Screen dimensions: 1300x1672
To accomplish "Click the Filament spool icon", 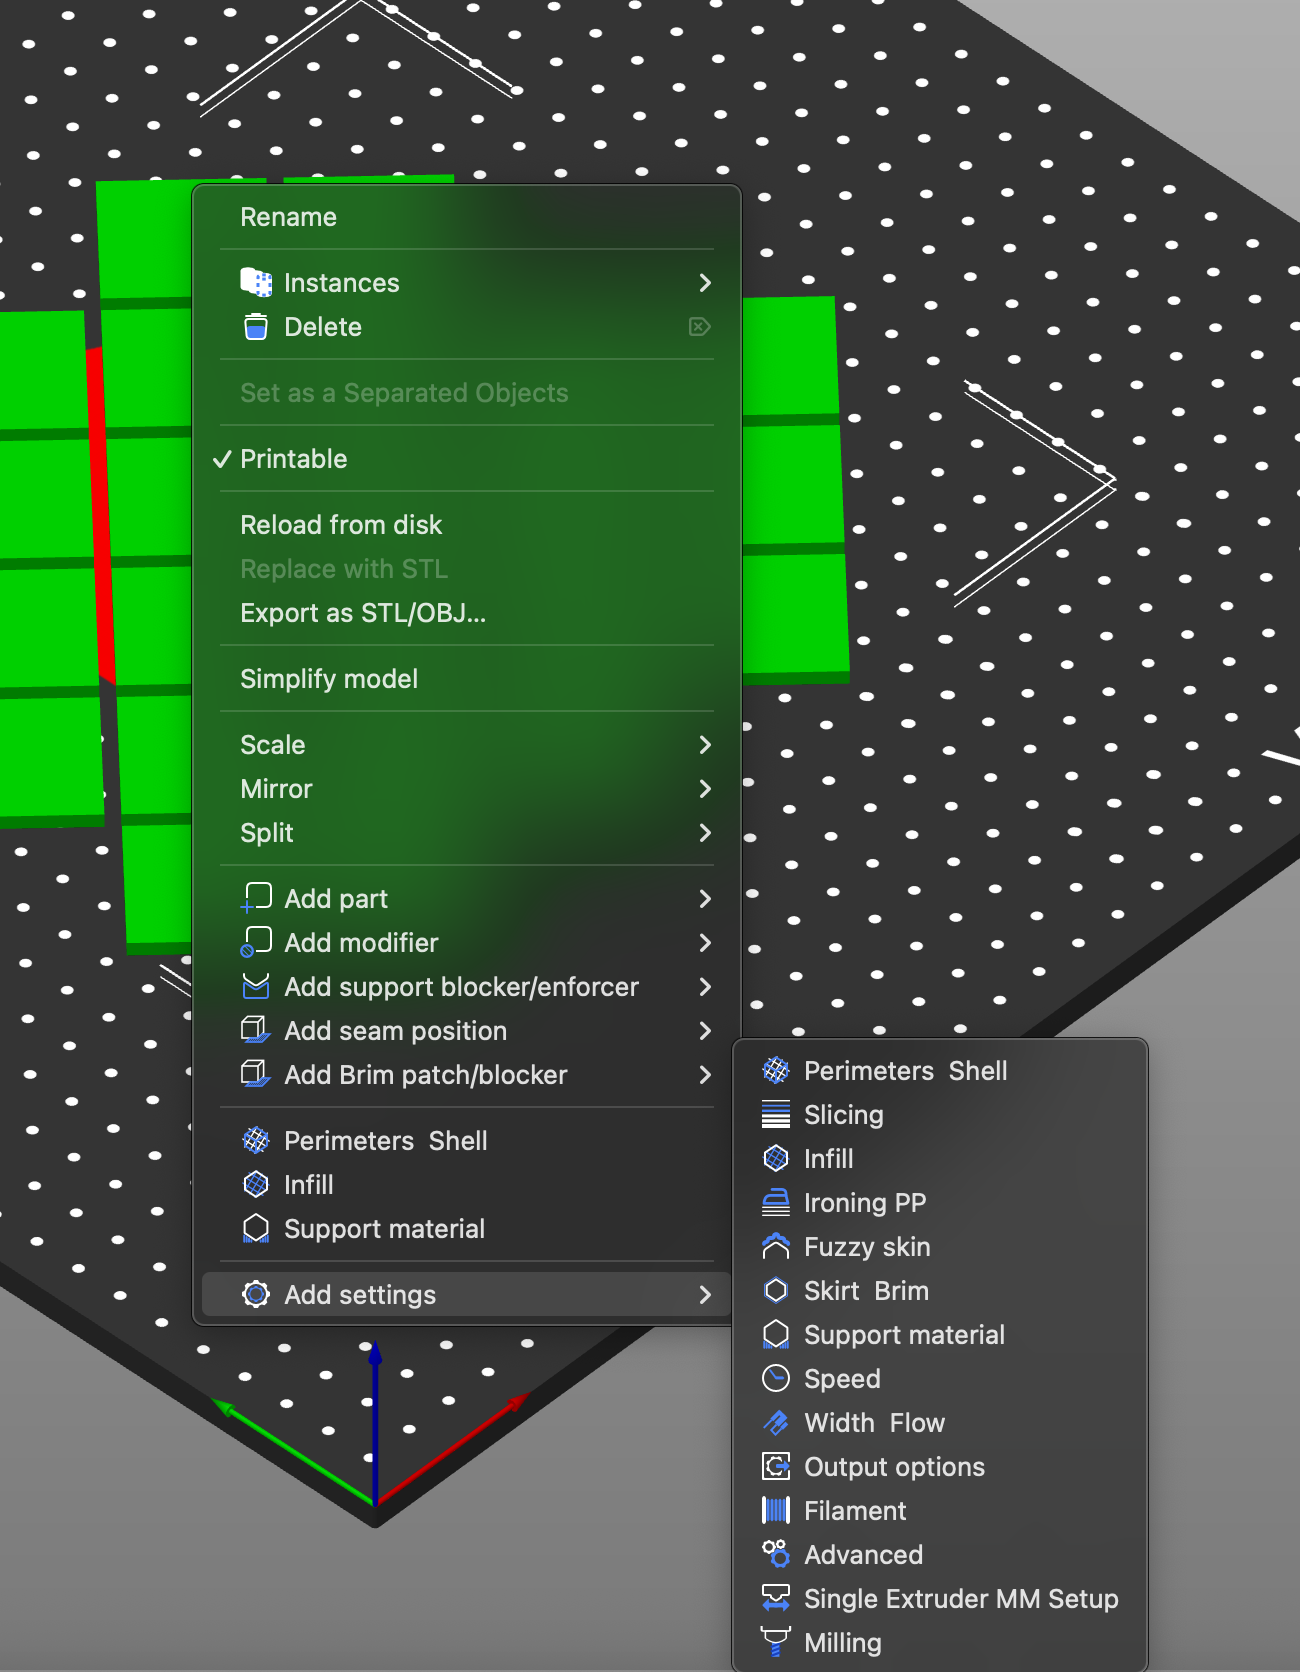I will (776, 1510).
